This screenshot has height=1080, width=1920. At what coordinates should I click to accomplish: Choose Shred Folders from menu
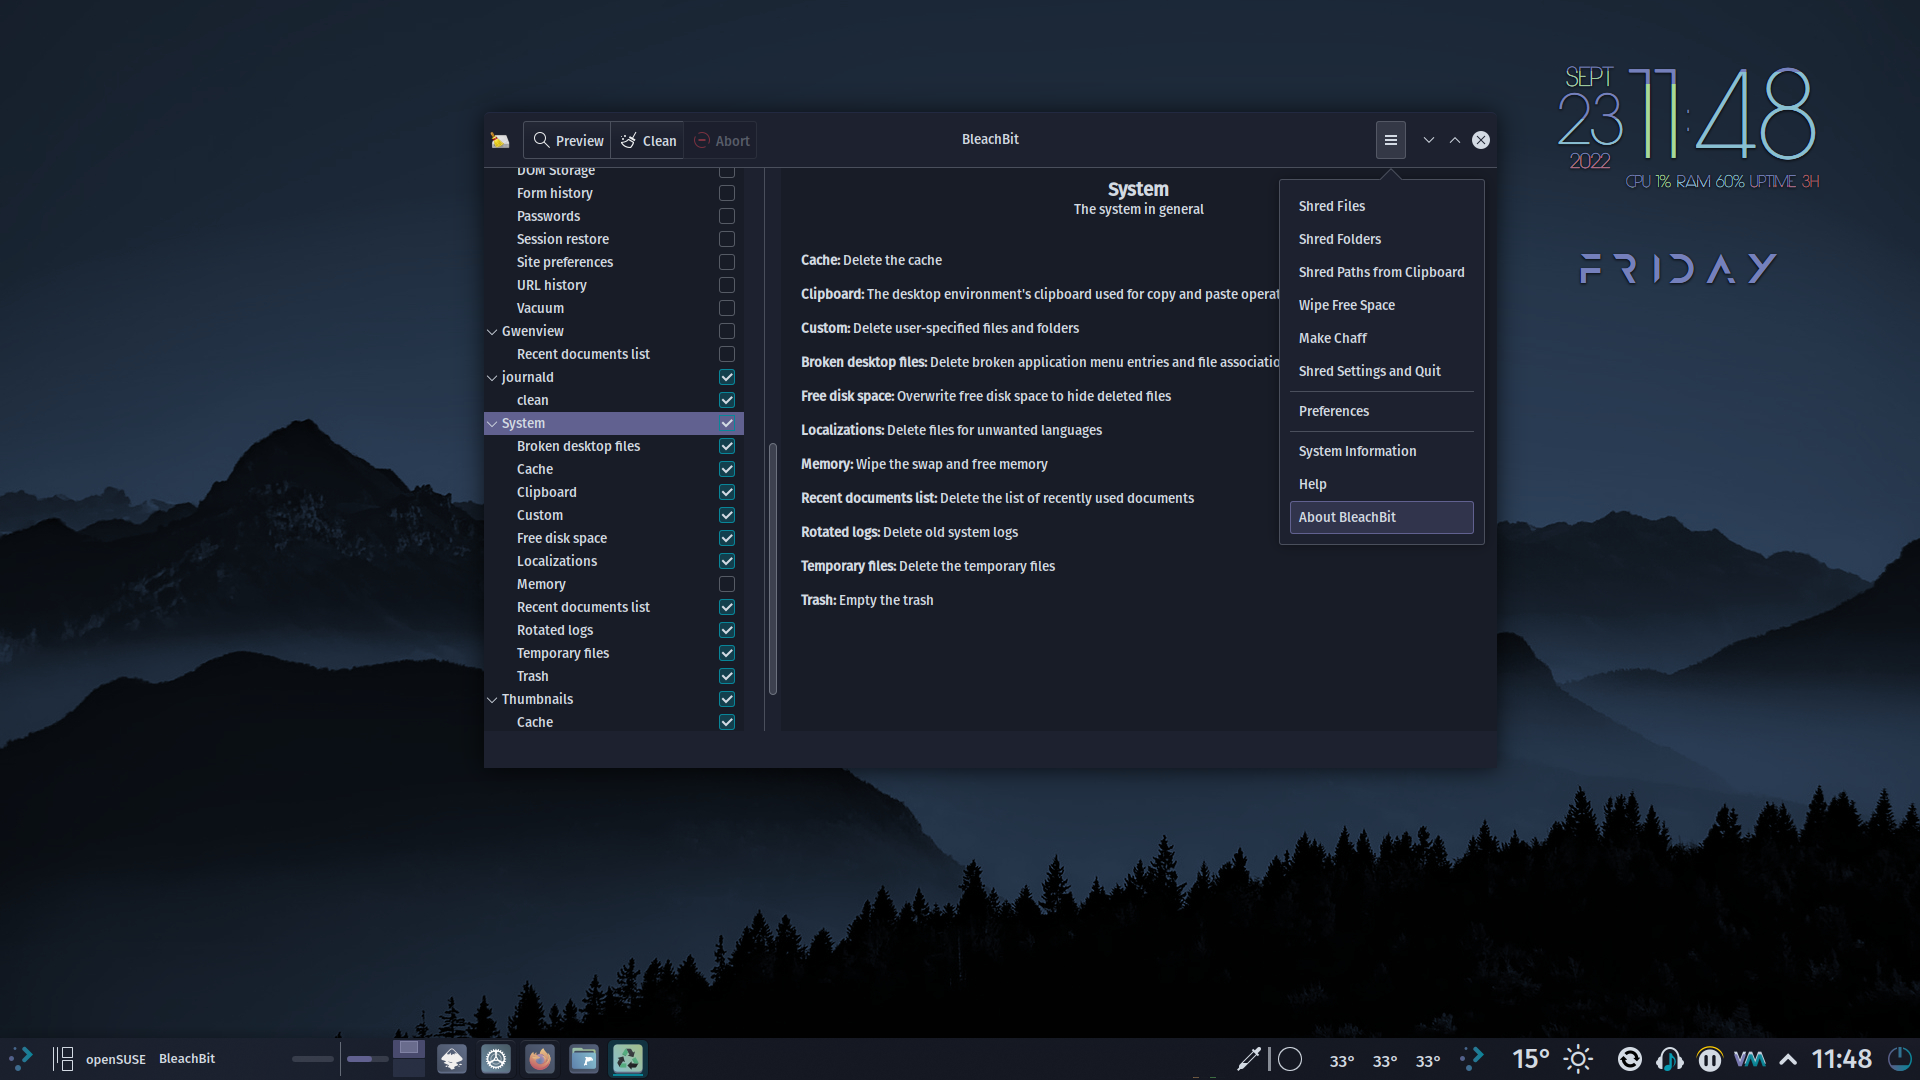[1381, 239]
